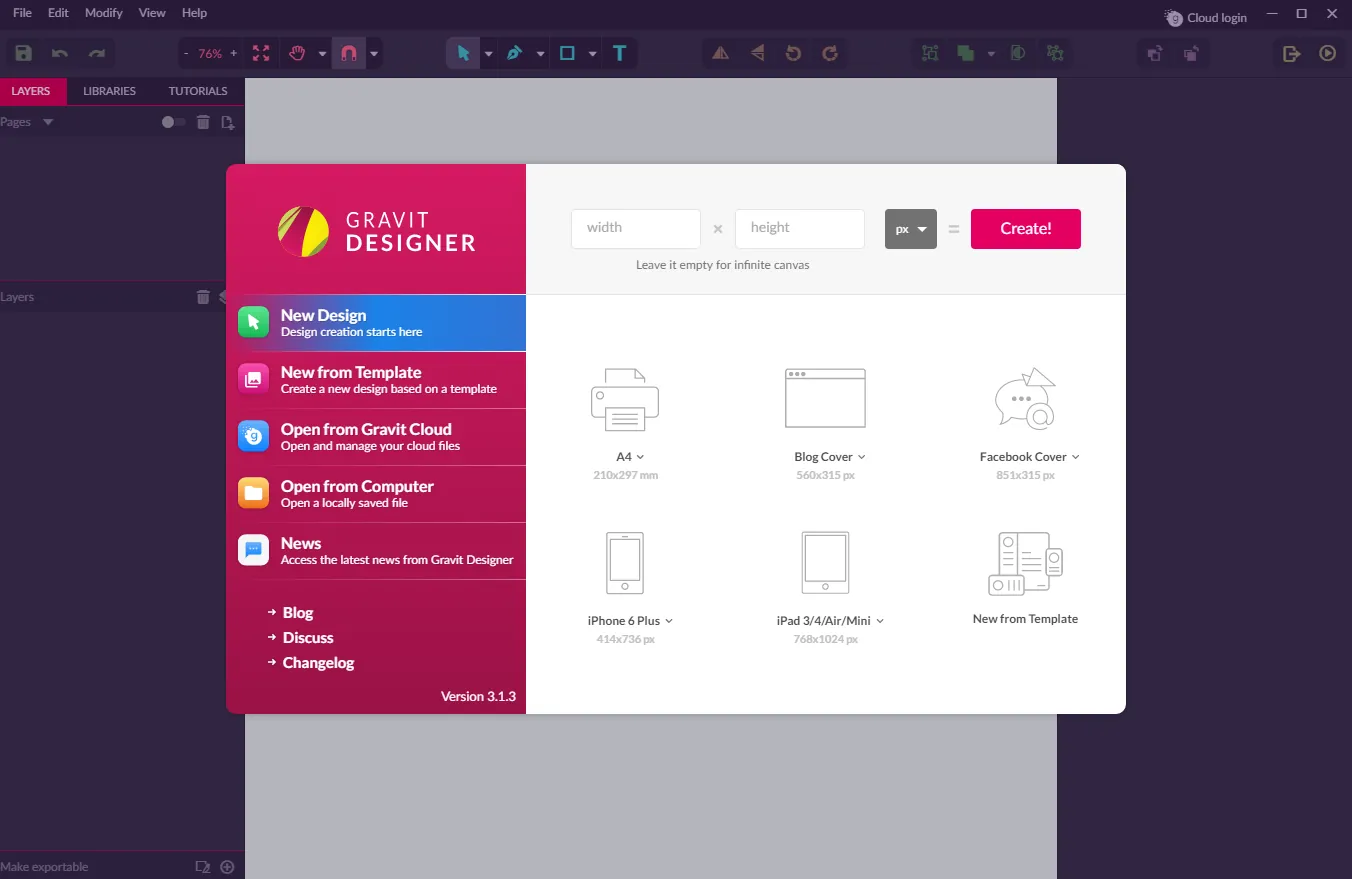Click the export icon in toolbar
This screenshot has height=879, width=1352.
tap(1291, 53)
